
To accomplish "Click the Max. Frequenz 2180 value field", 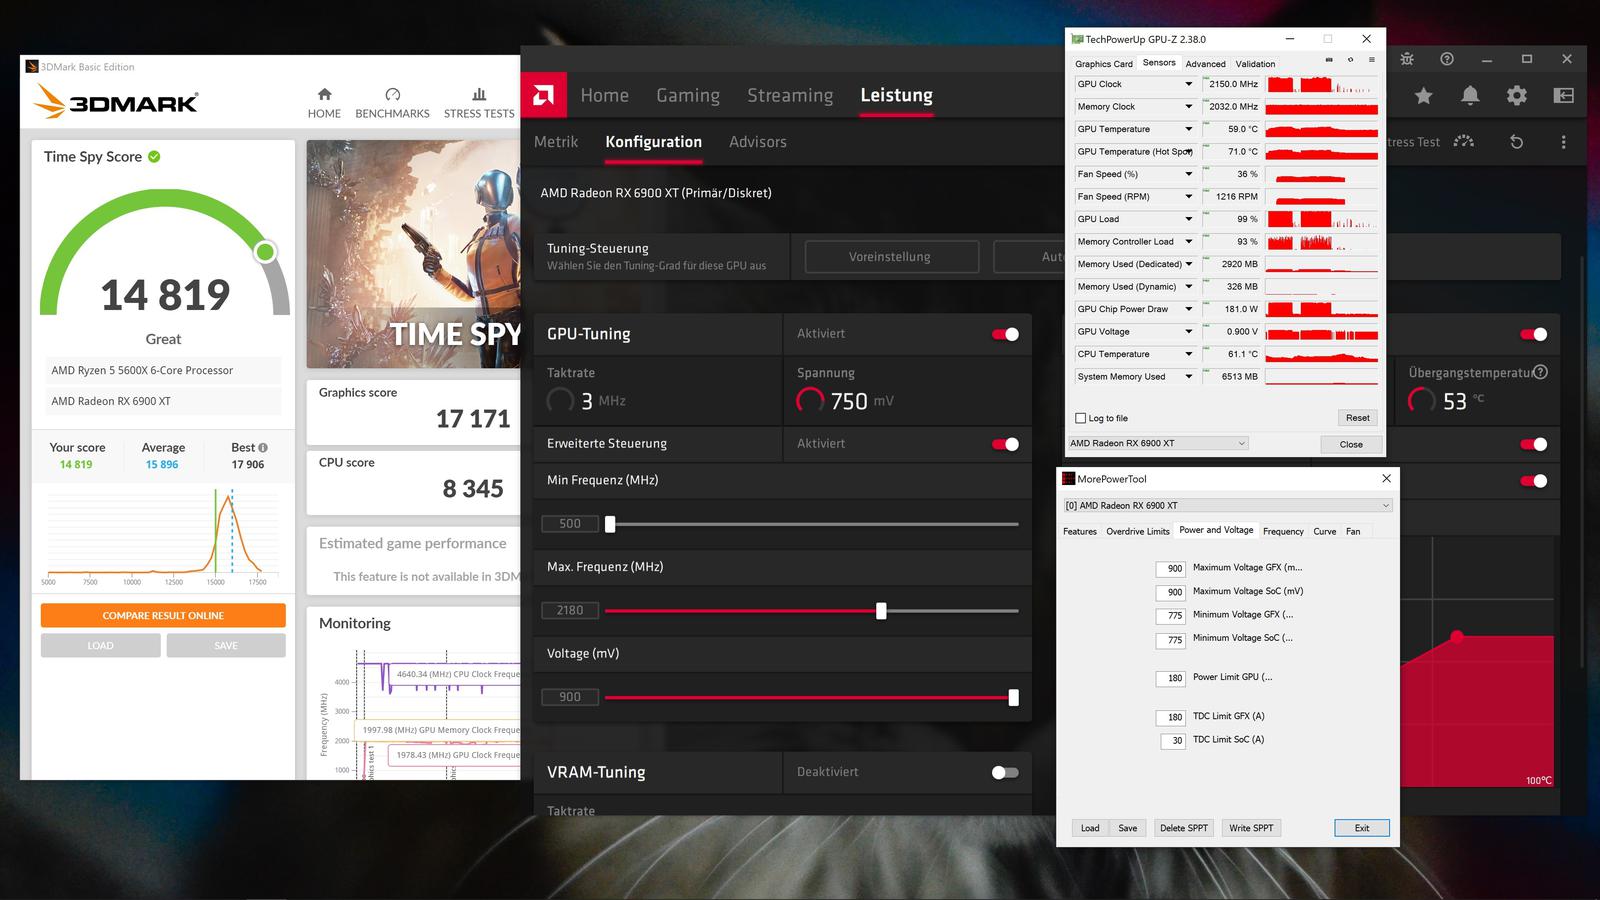I will 570,611.
